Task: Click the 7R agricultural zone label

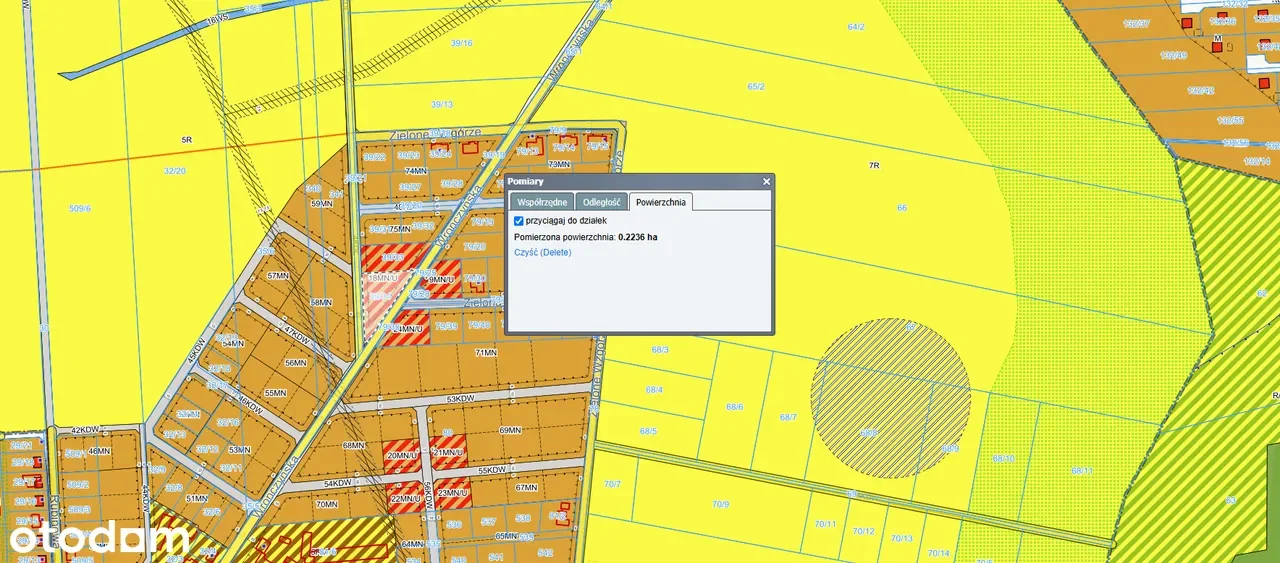Action: point(873,164)
